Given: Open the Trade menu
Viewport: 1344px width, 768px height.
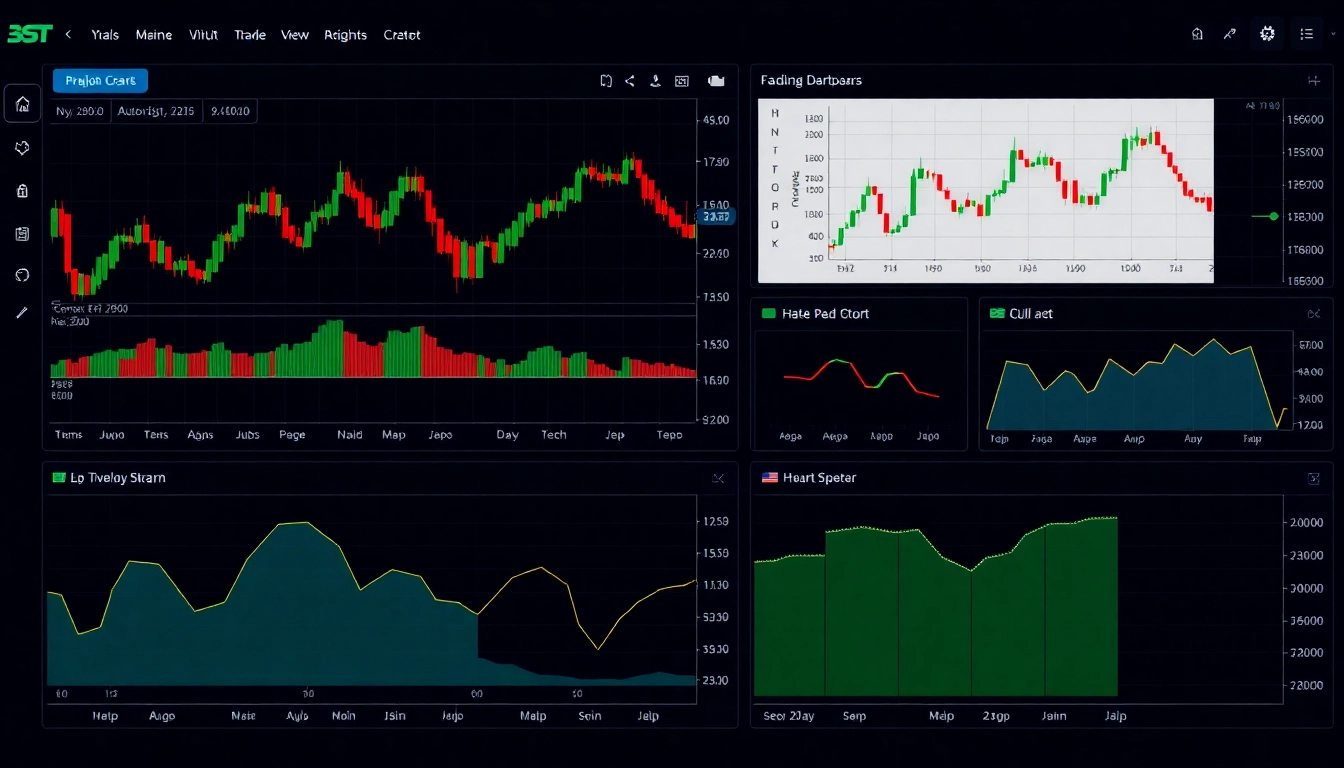Looking at the screenshot, I should [x=249, y=35].
